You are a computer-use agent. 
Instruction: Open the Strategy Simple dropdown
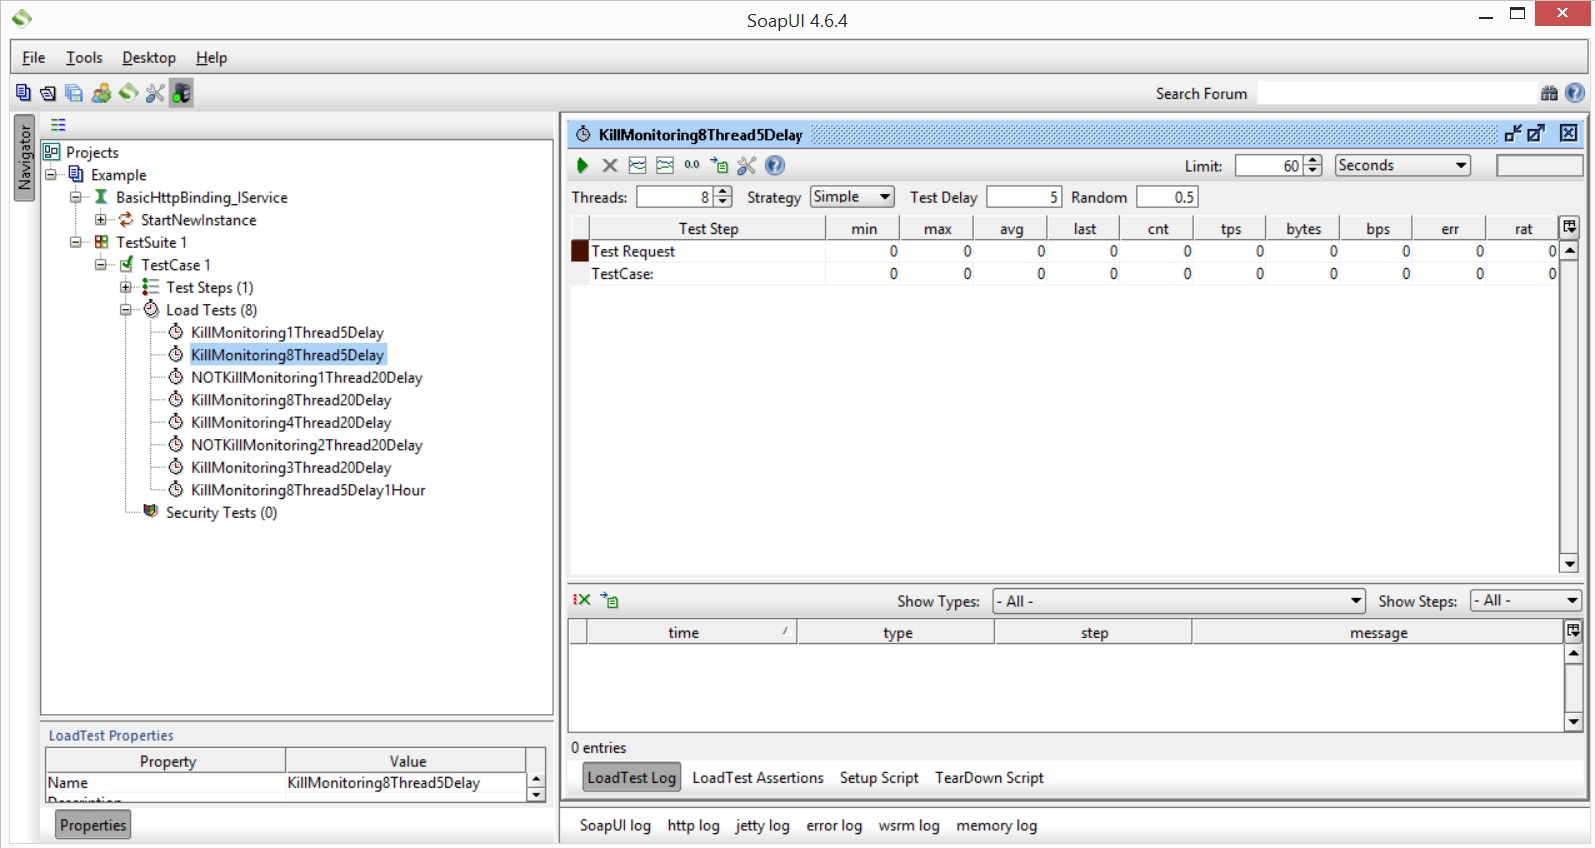852,197
